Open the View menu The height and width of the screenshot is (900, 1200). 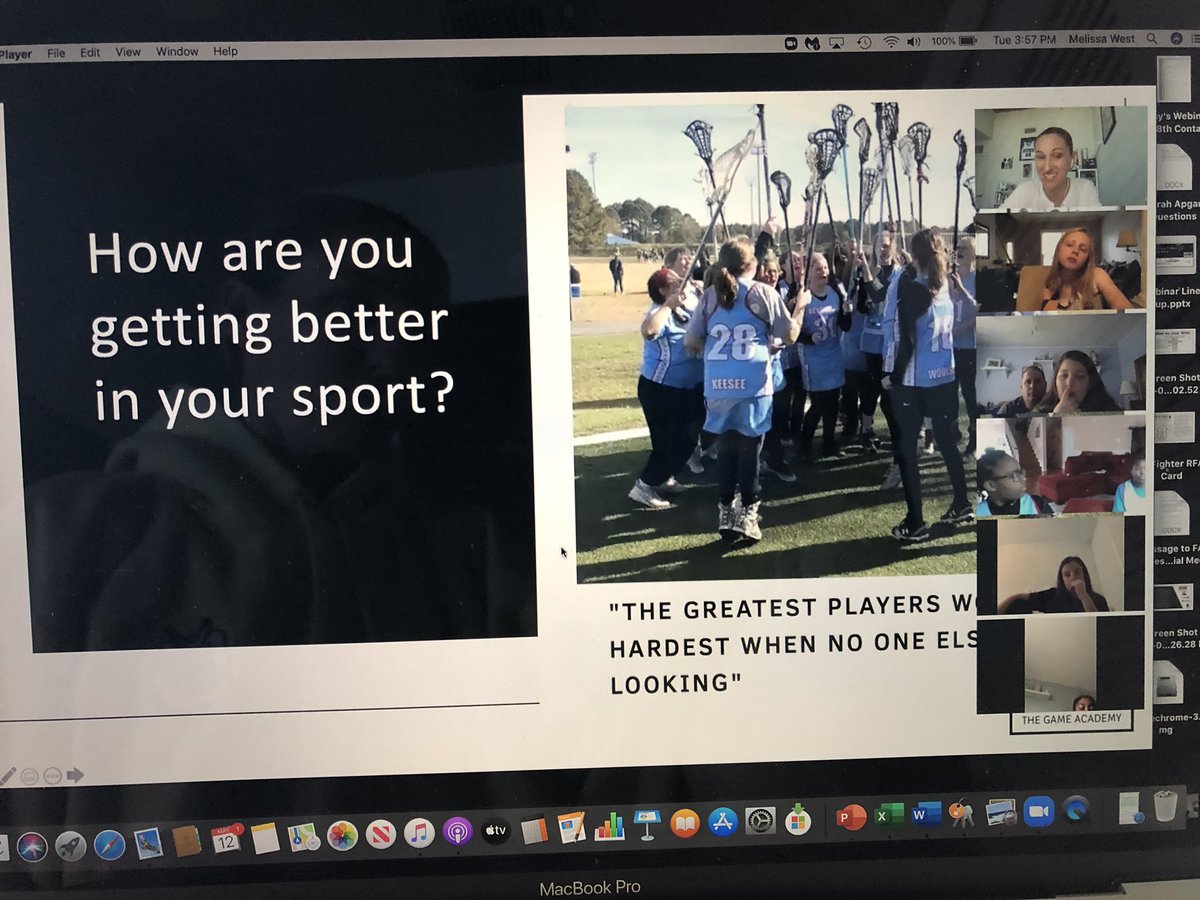coord(128,52)
